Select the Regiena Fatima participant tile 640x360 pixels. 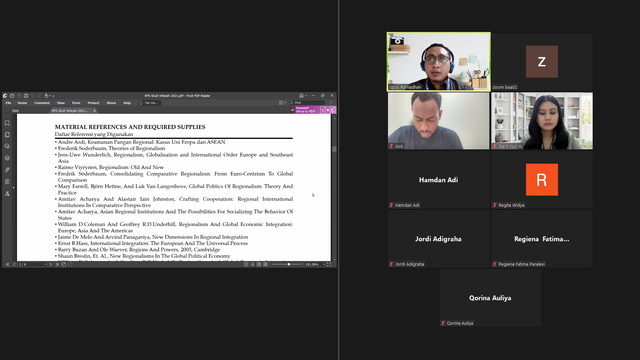coord(542,239)
